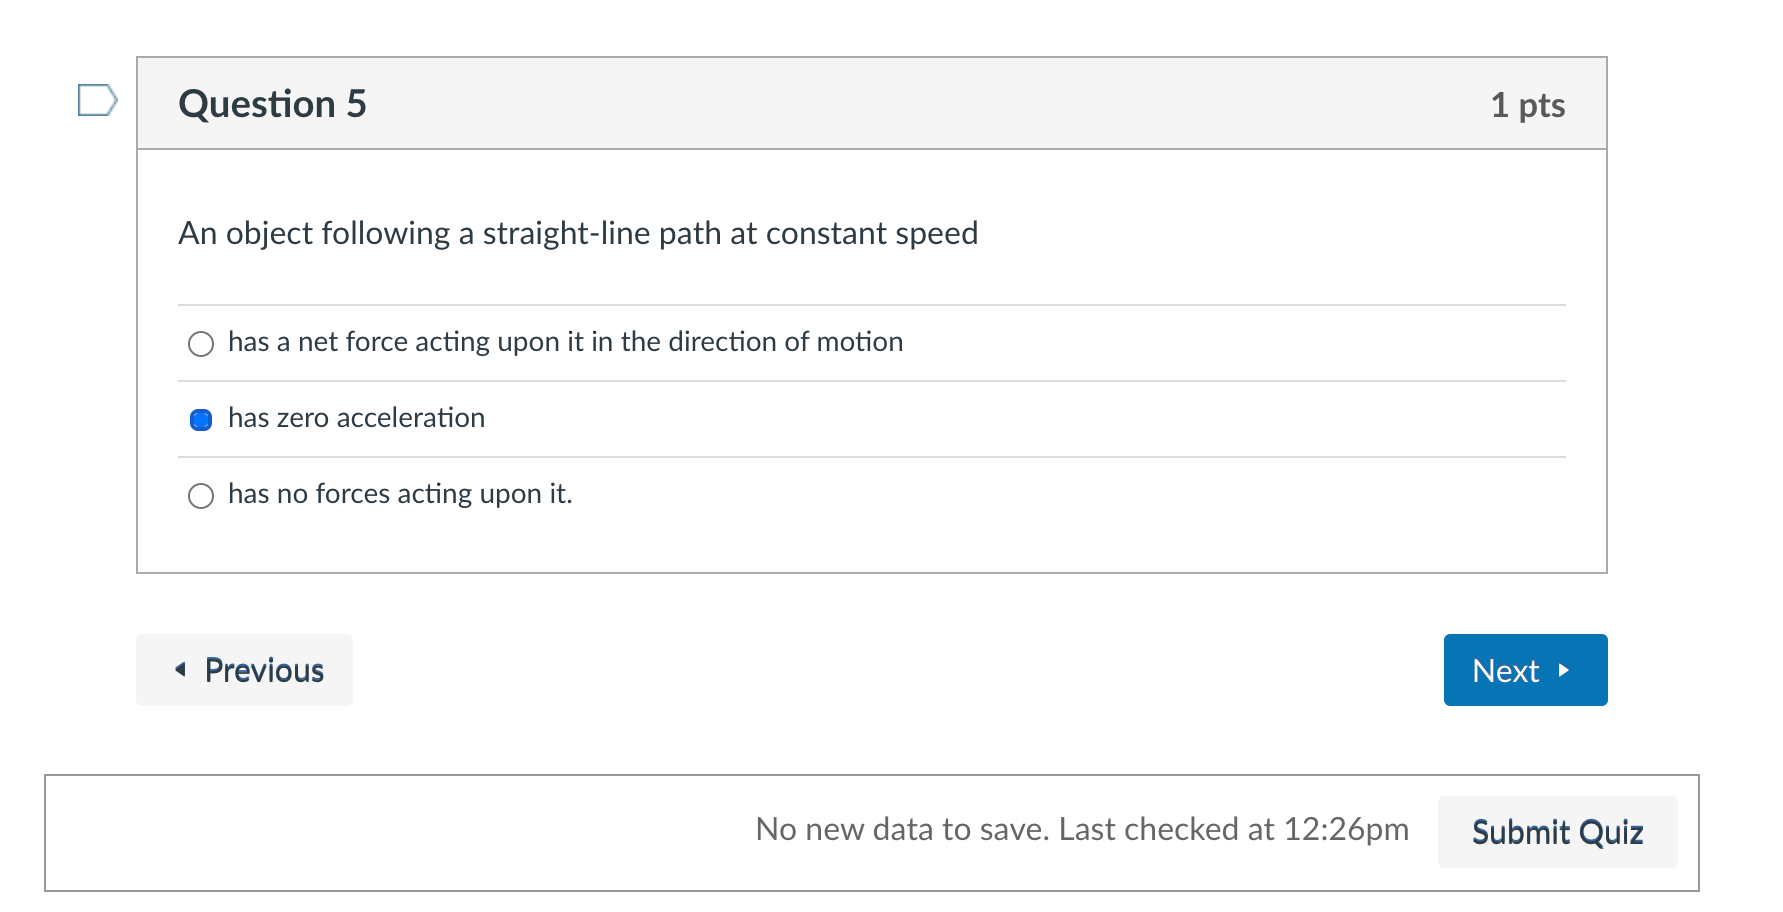Click the '1 pts' label
The image size is (1783, 912).
tap(1529, 104)
